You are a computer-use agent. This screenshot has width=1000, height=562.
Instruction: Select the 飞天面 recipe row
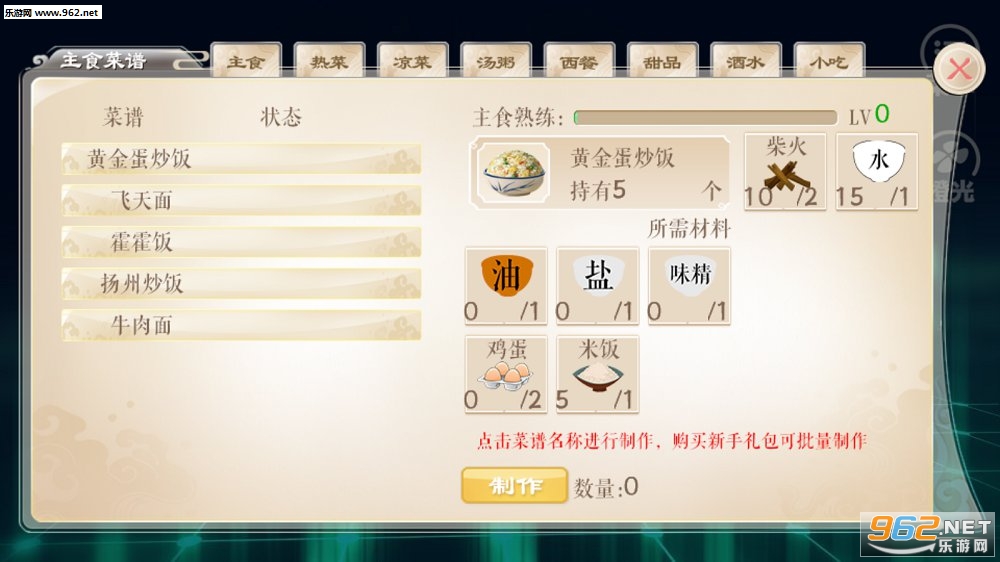tap(241, 200)
